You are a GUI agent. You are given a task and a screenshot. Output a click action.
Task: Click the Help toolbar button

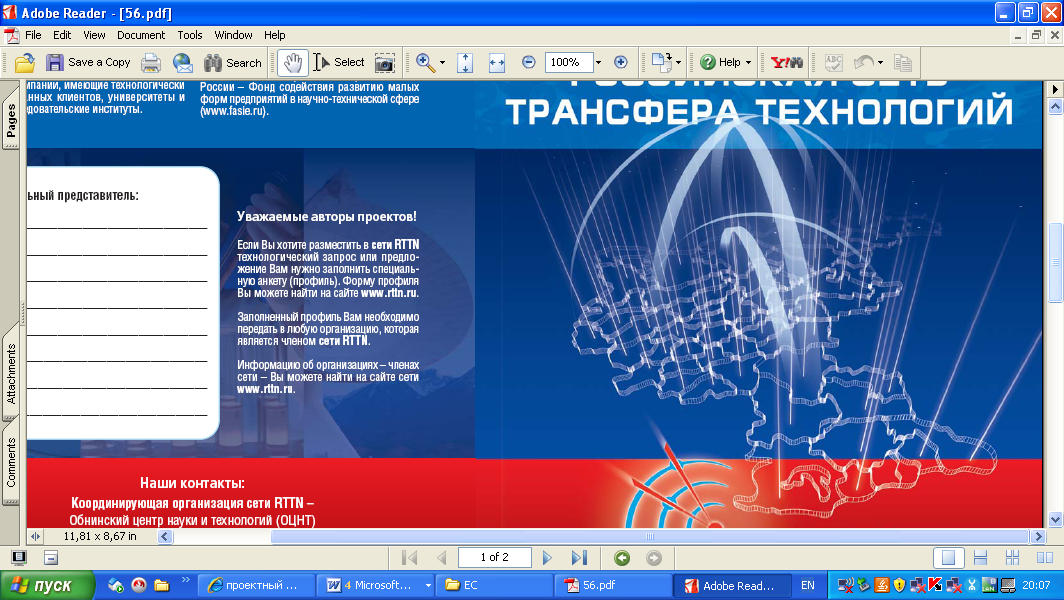pos(721,62)
